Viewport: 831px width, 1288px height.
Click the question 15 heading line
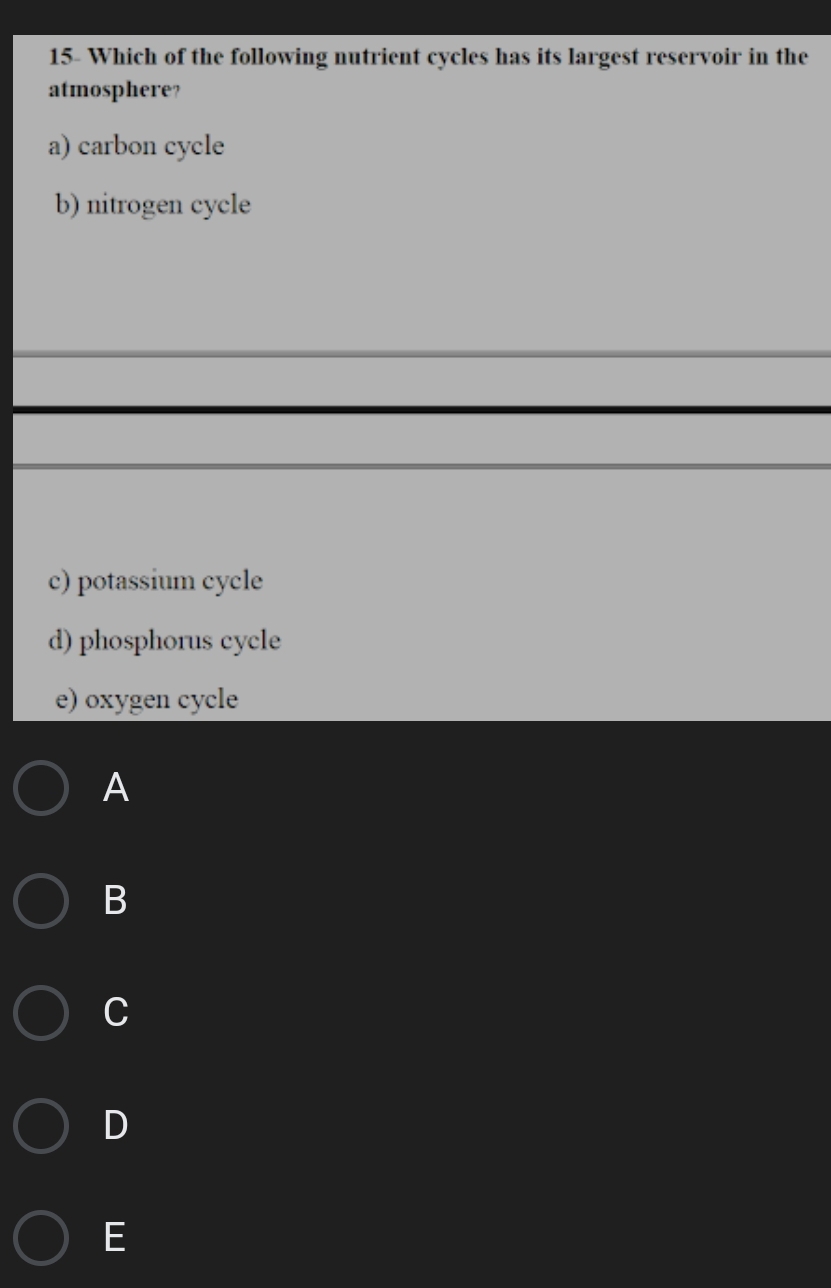coord(428,57)
